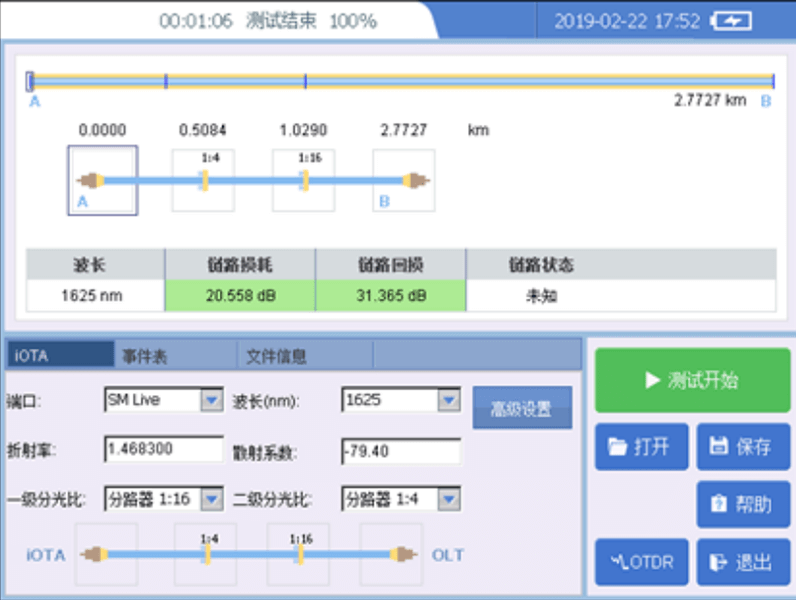
Task: Click the 1:4 splitter in iOTA diagram
Action: pyautogui.click(x=205, y=553)
